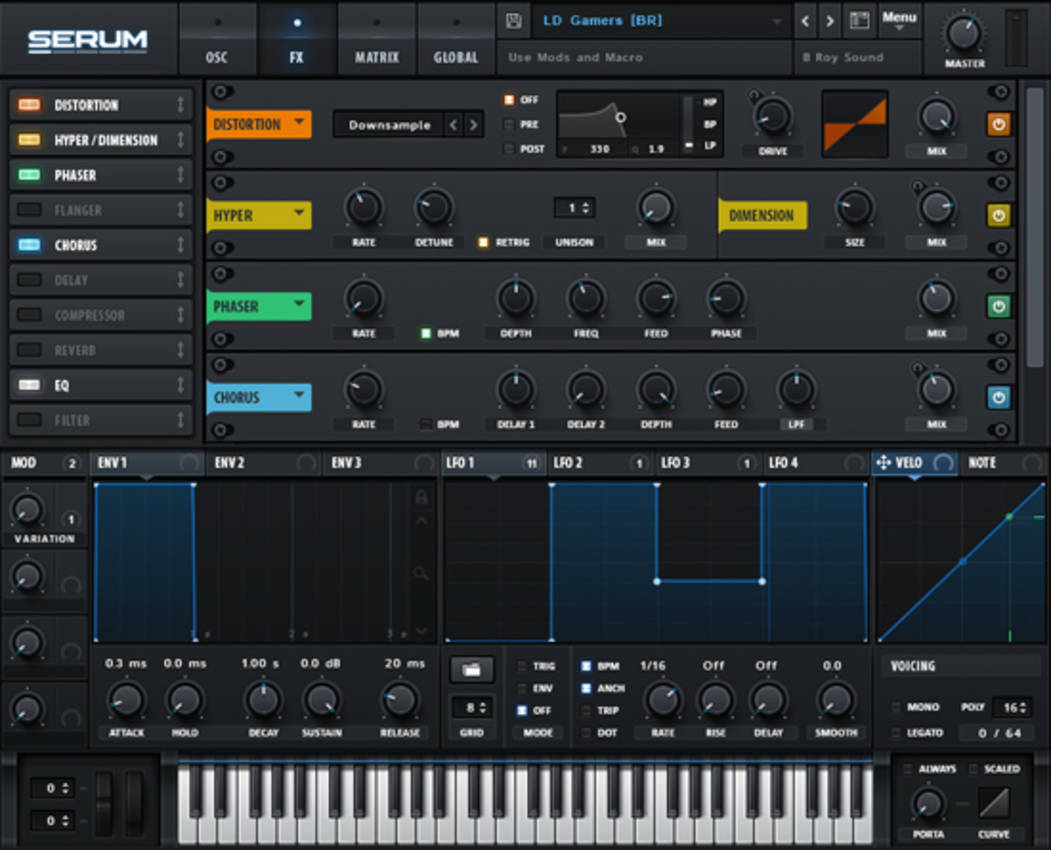Click the distortion DRIVE knob
This screenshot has height=850, width=1051.
pyautogui.click(x=773, y=117)
